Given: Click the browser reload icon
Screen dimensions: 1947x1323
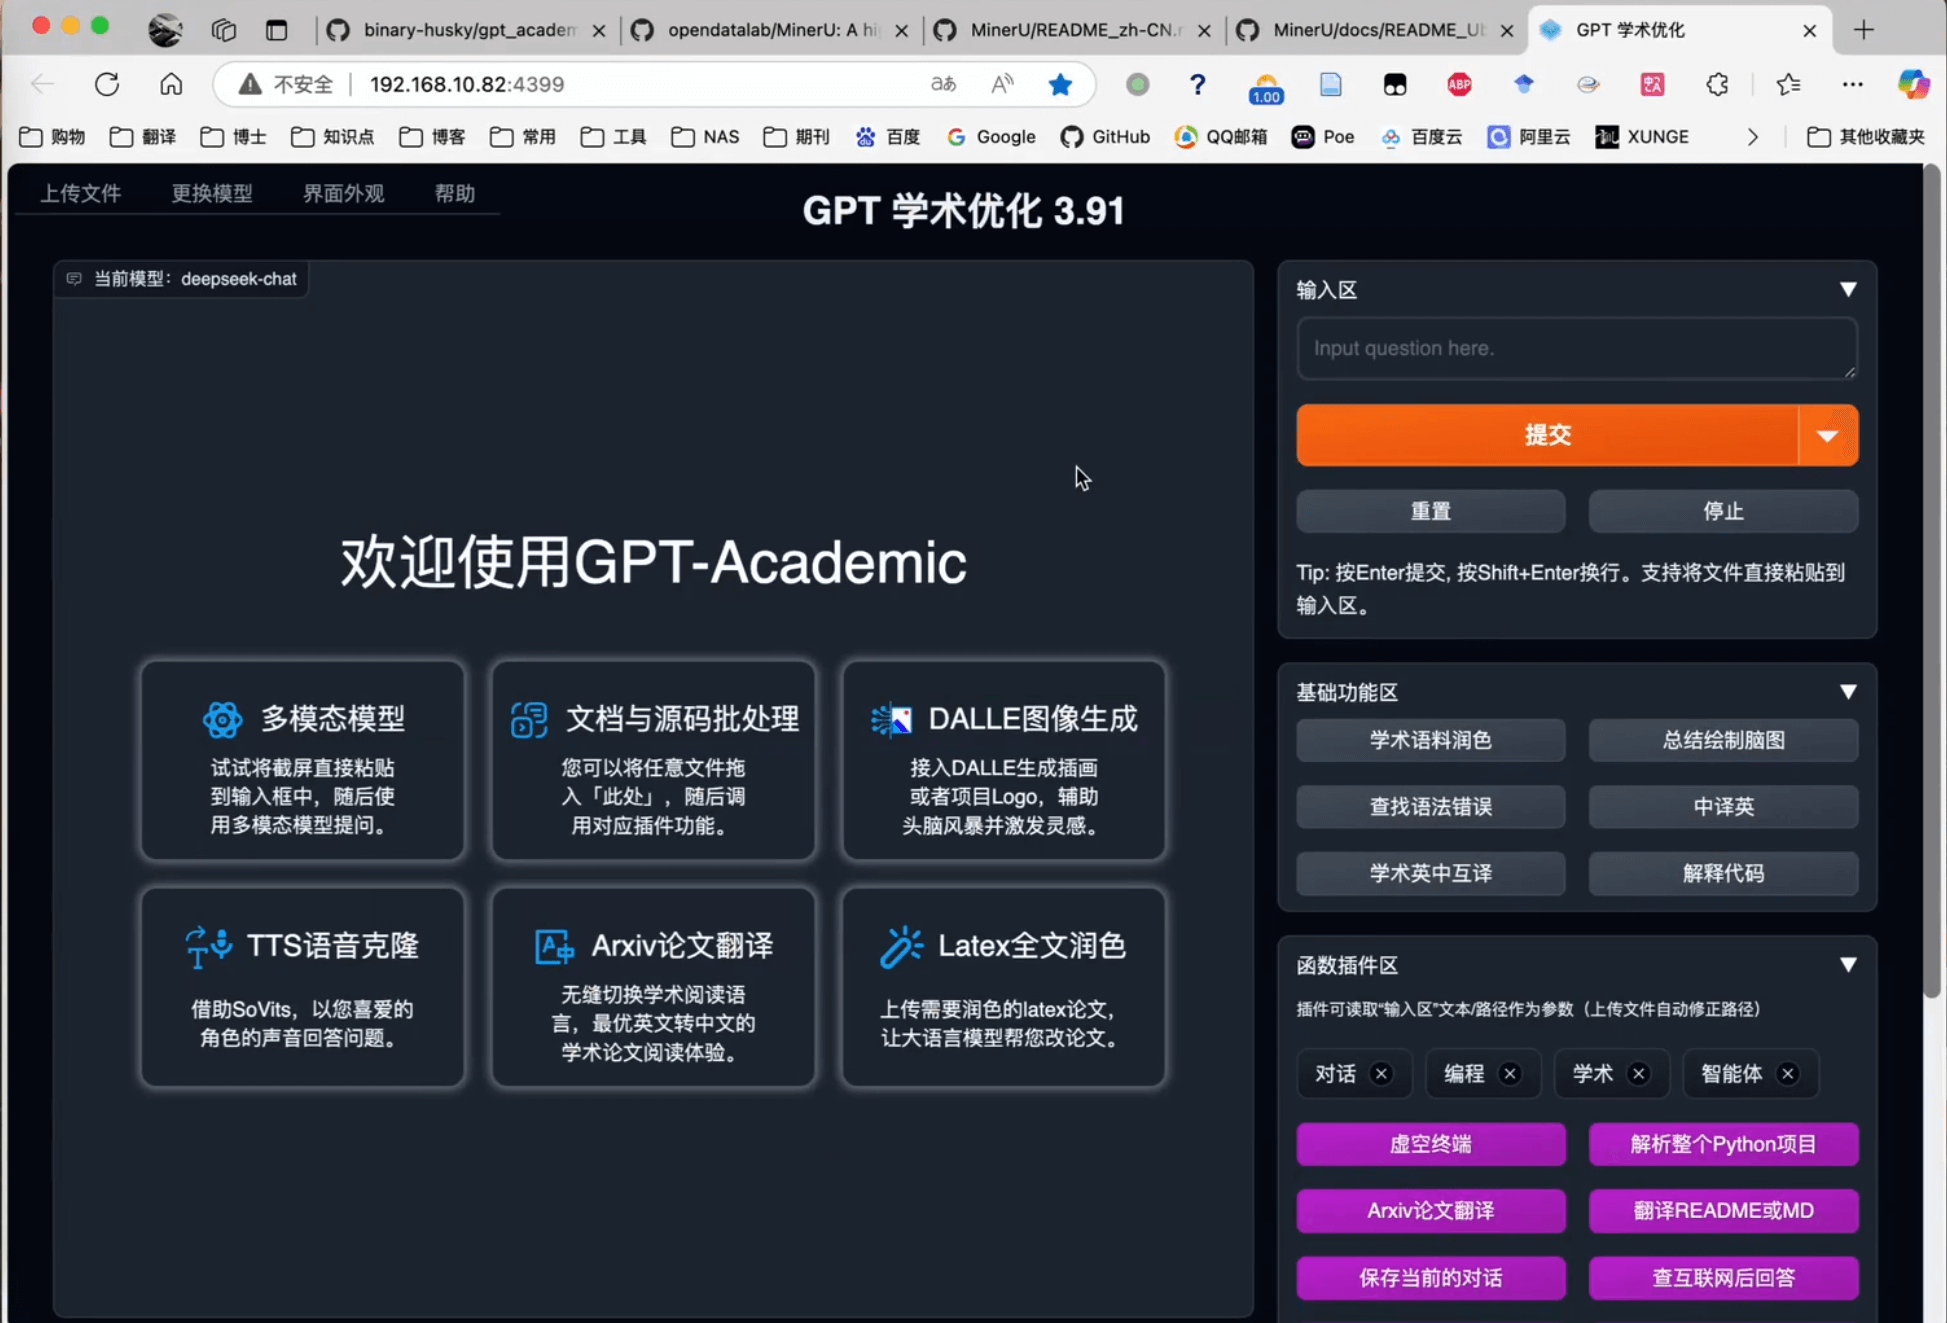Looking at the screenshot, I should 107,84.
